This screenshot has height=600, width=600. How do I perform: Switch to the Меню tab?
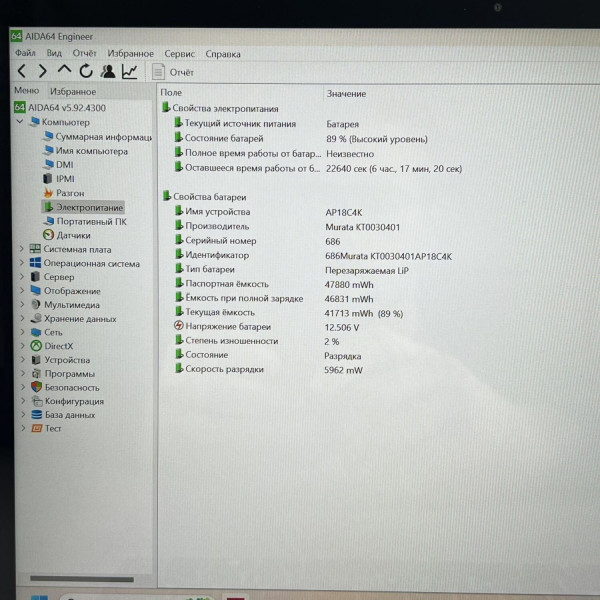point(27,91)
